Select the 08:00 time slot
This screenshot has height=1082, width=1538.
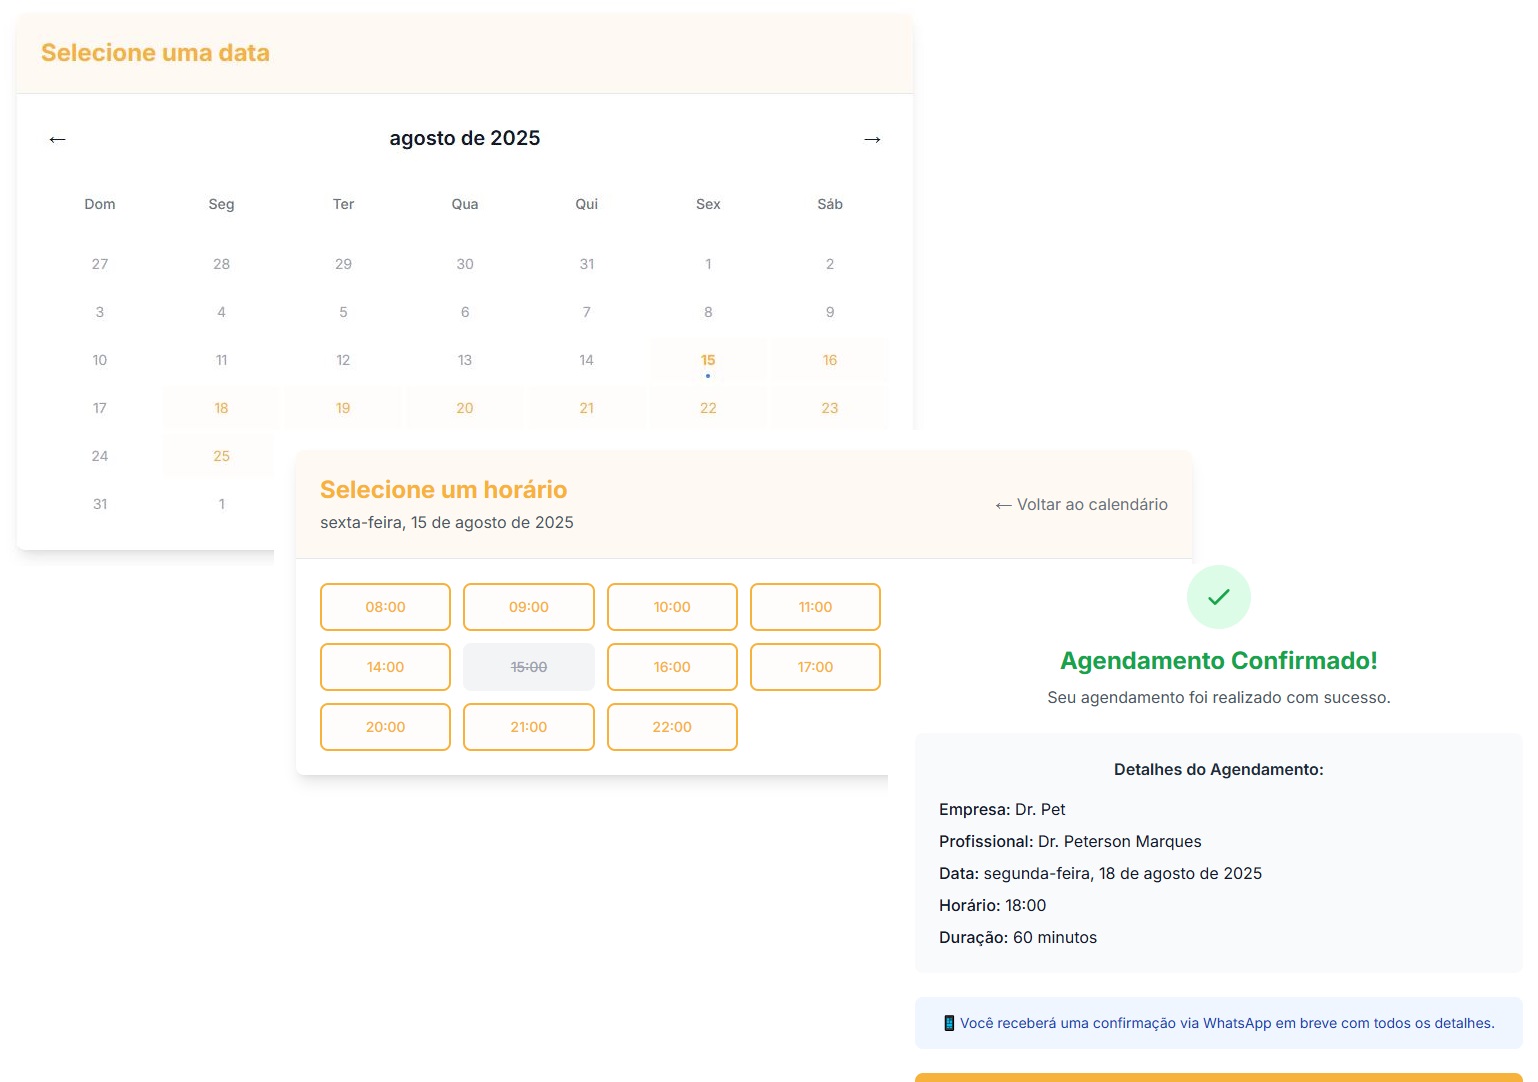click(x=385, y=607)
